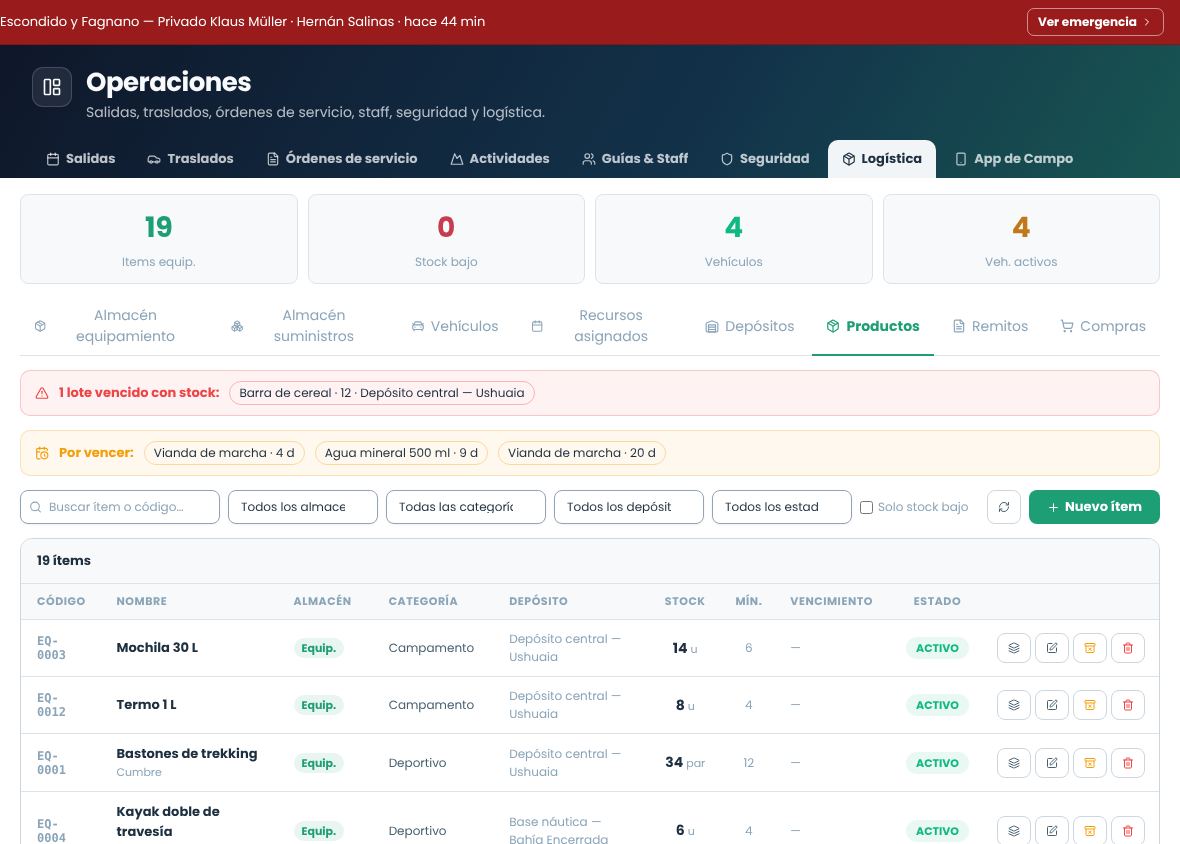Open the Vehículos subtab
This screenshot has height=844, width=1180.
[455, 326]
